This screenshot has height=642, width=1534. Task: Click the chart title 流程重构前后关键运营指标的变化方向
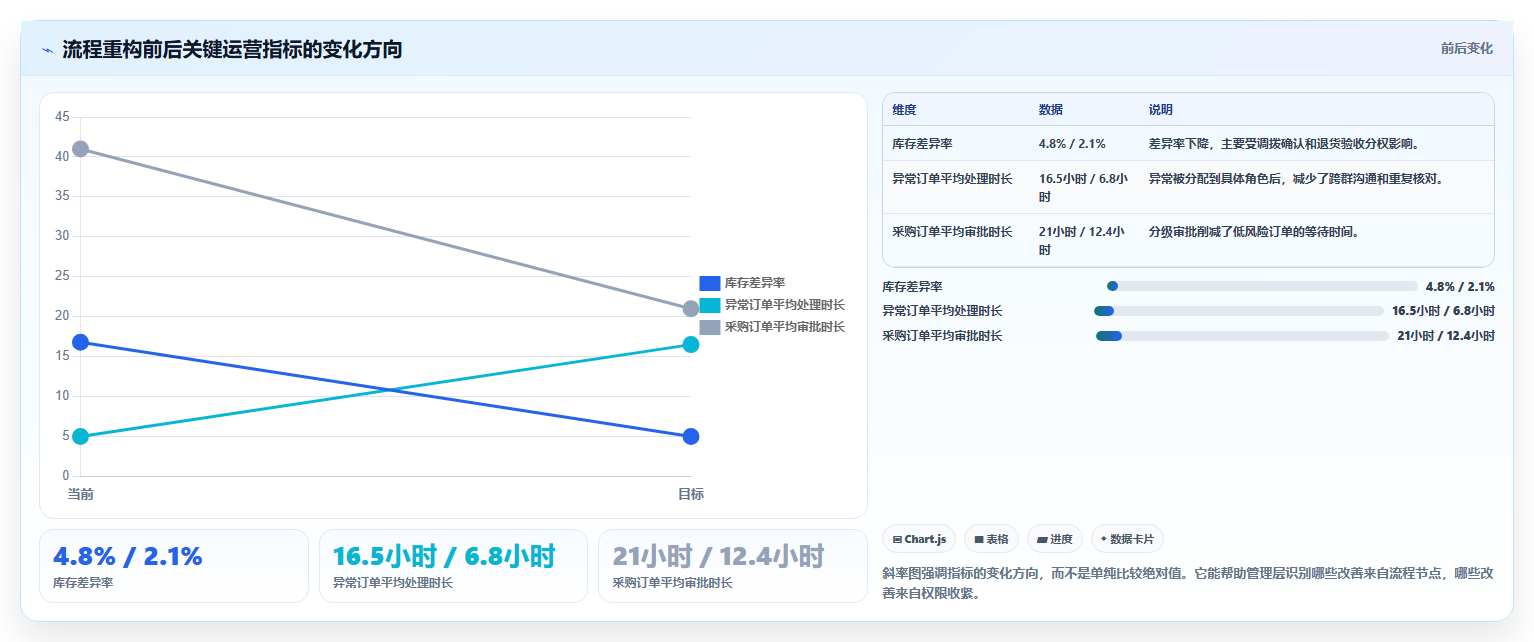click(232, 49)
